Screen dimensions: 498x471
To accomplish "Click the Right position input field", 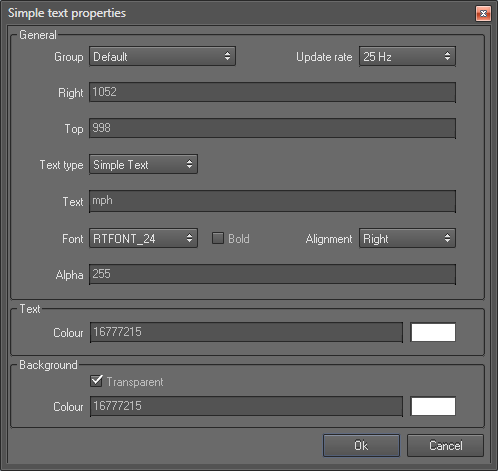I will coord(272,92).
